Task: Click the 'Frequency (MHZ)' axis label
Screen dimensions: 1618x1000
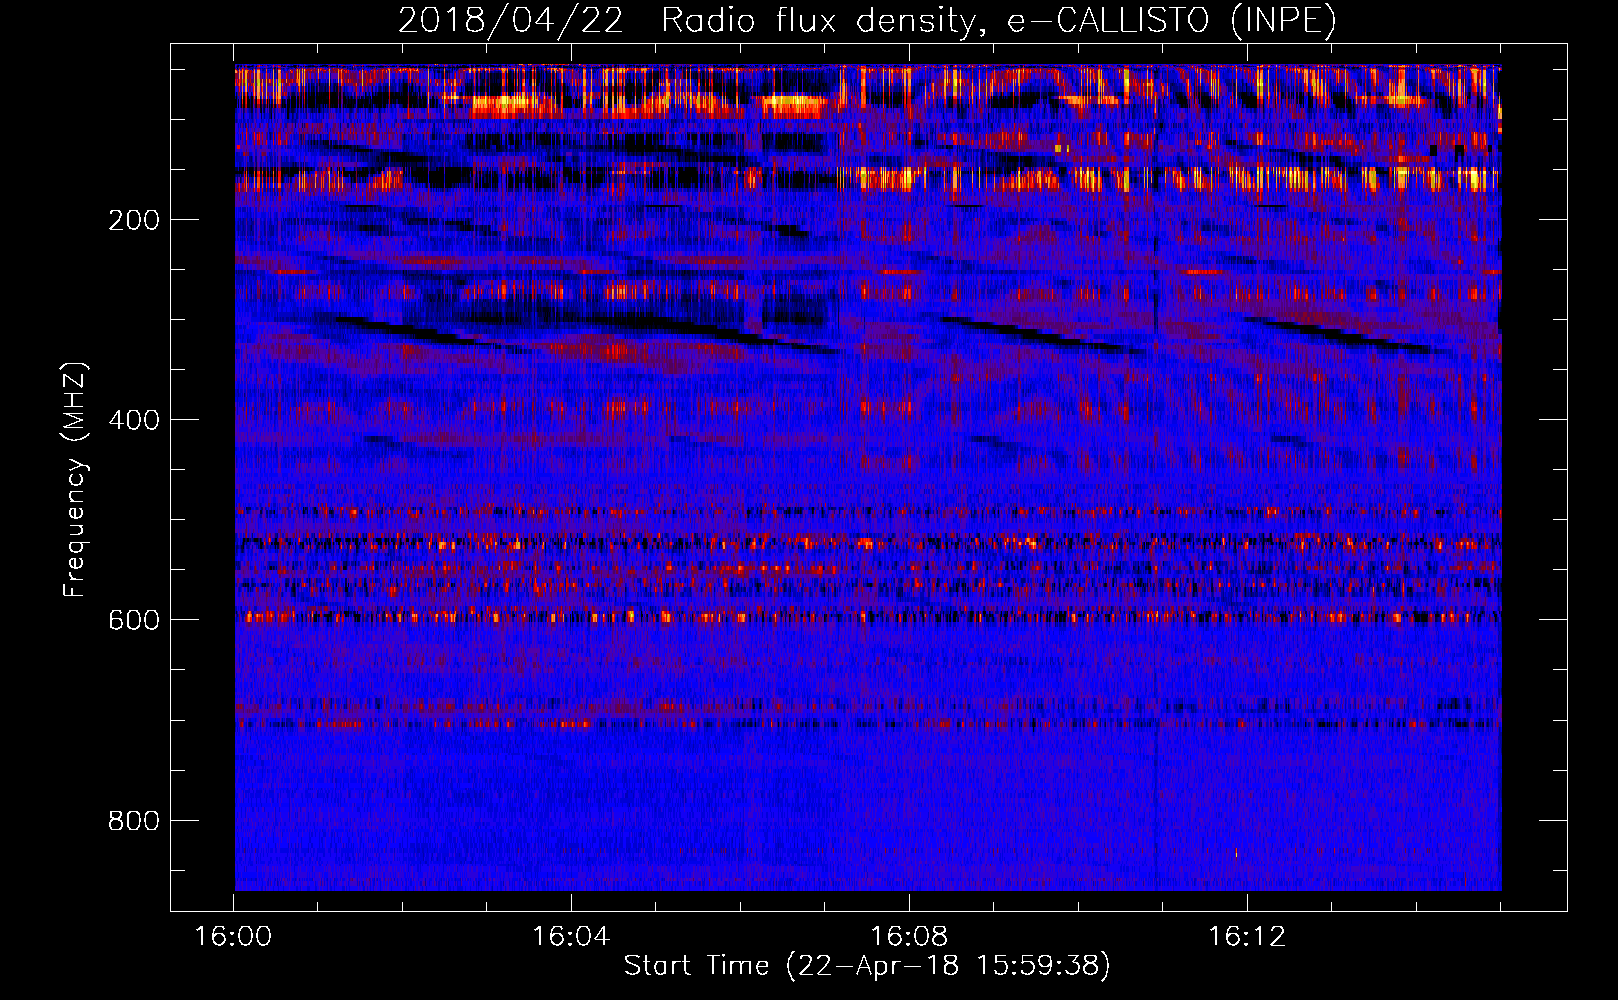Action: coord(75,480)
